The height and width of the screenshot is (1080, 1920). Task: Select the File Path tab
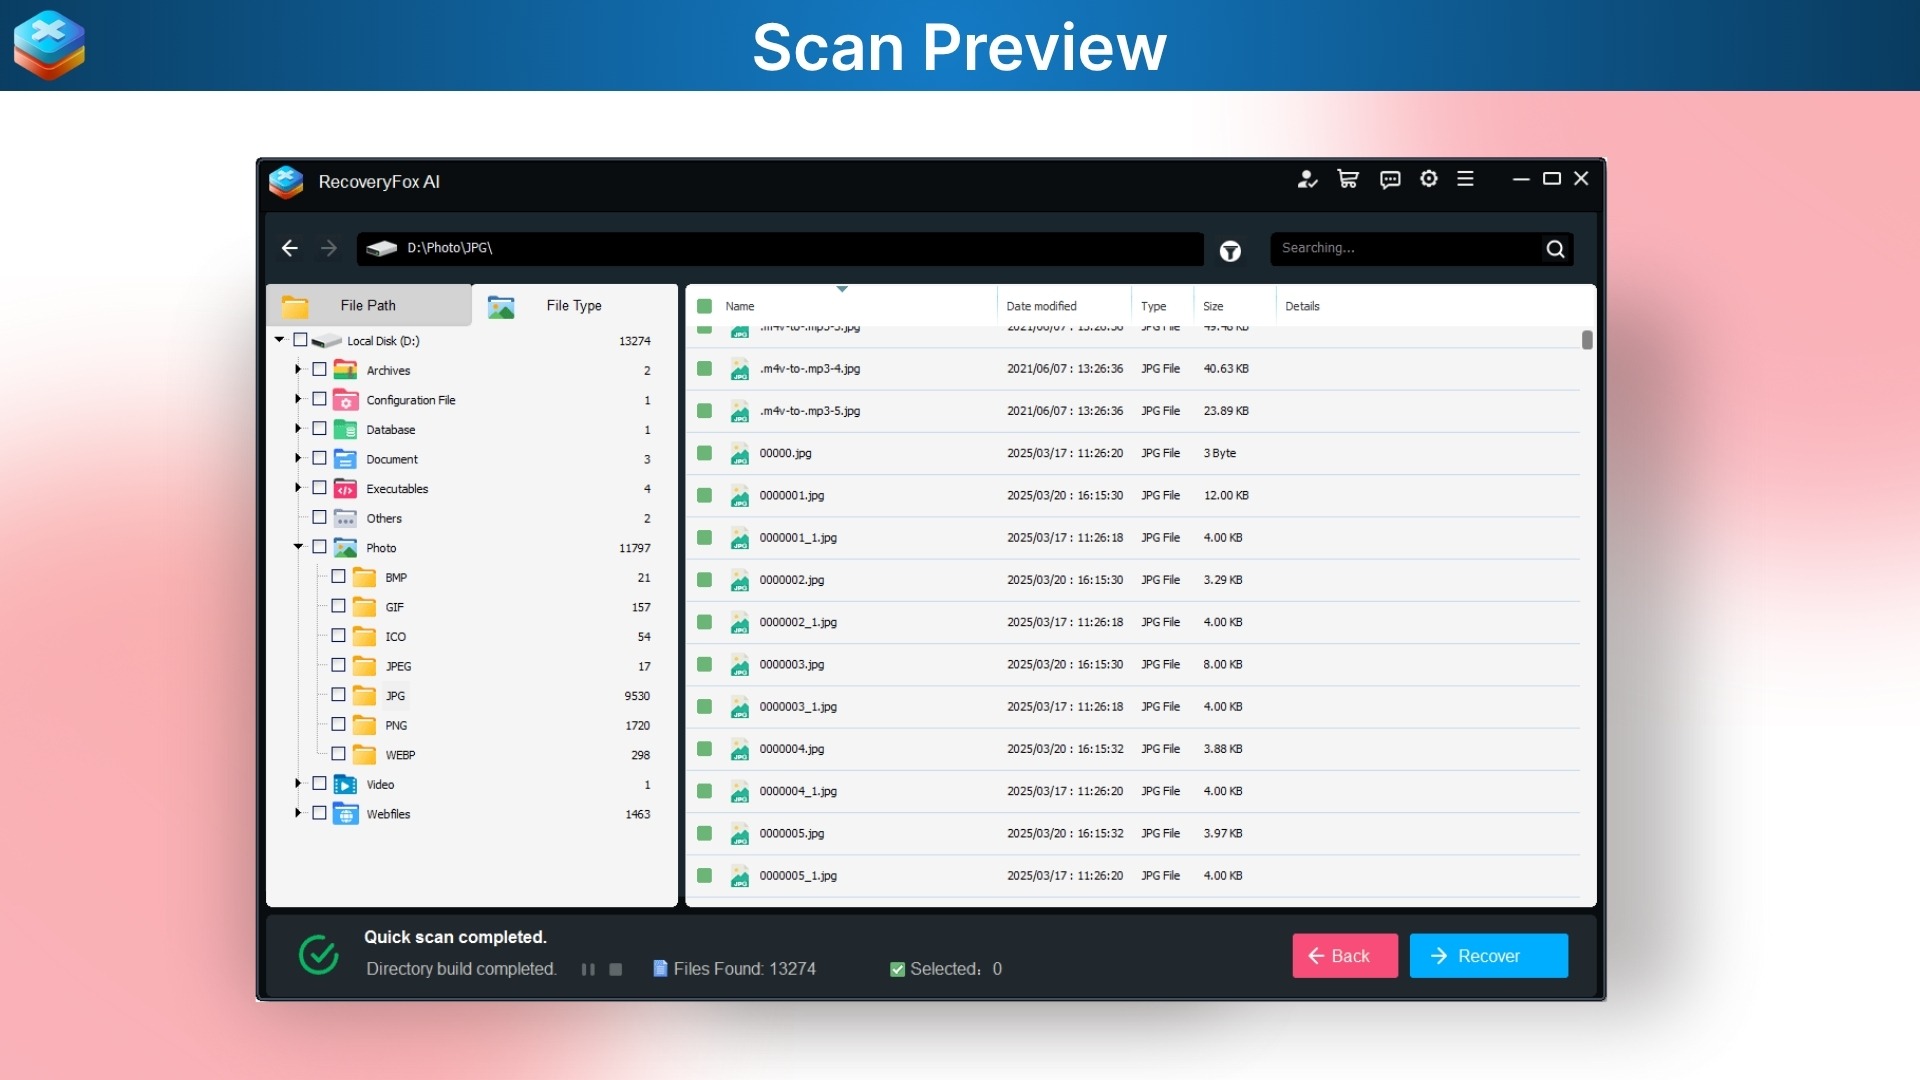[x=368, y=305]
